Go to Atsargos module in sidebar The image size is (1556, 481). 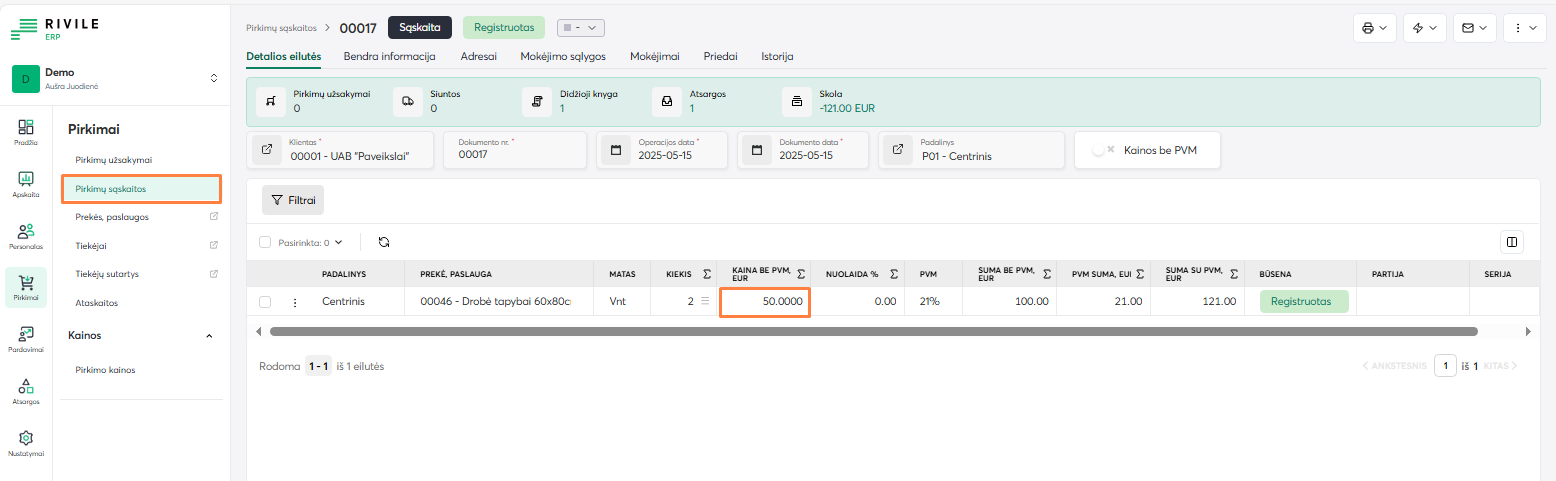click(27, 390)
